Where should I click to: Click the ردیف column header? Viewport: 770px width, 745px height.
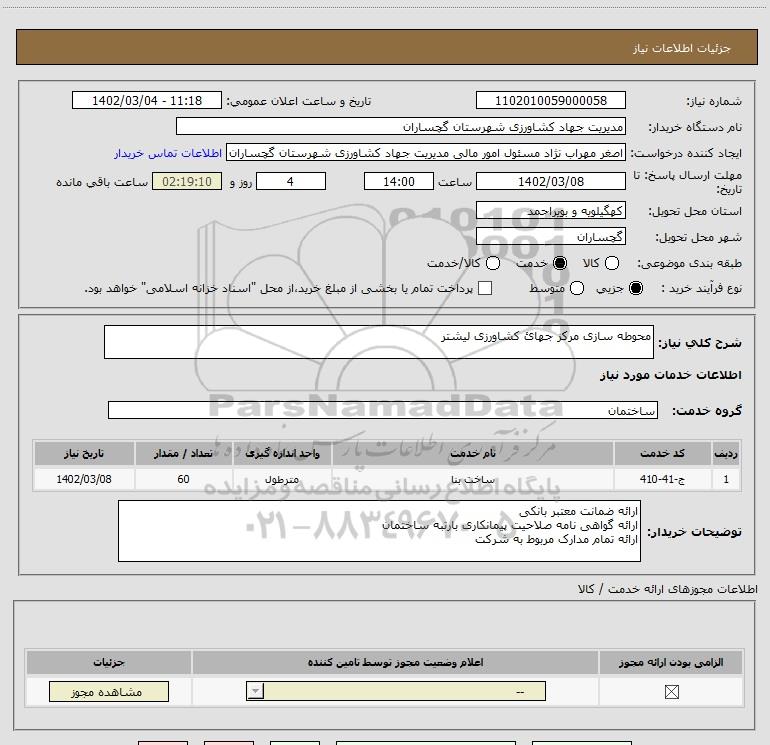click(x=726, y=453)
